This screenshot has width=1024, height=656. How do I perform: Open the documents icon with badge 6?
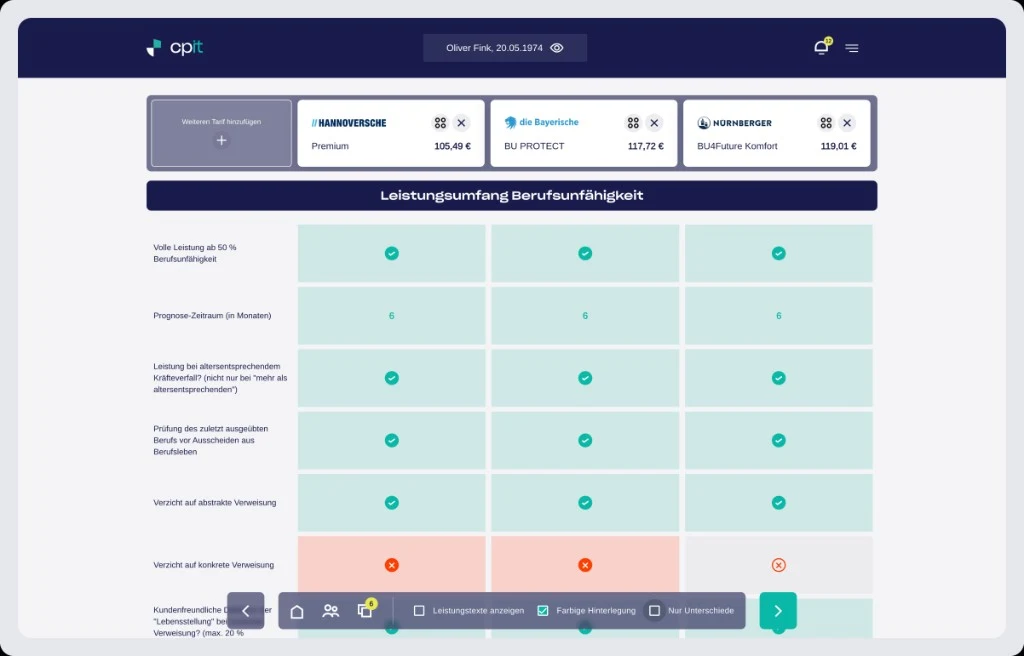(366, 610)
